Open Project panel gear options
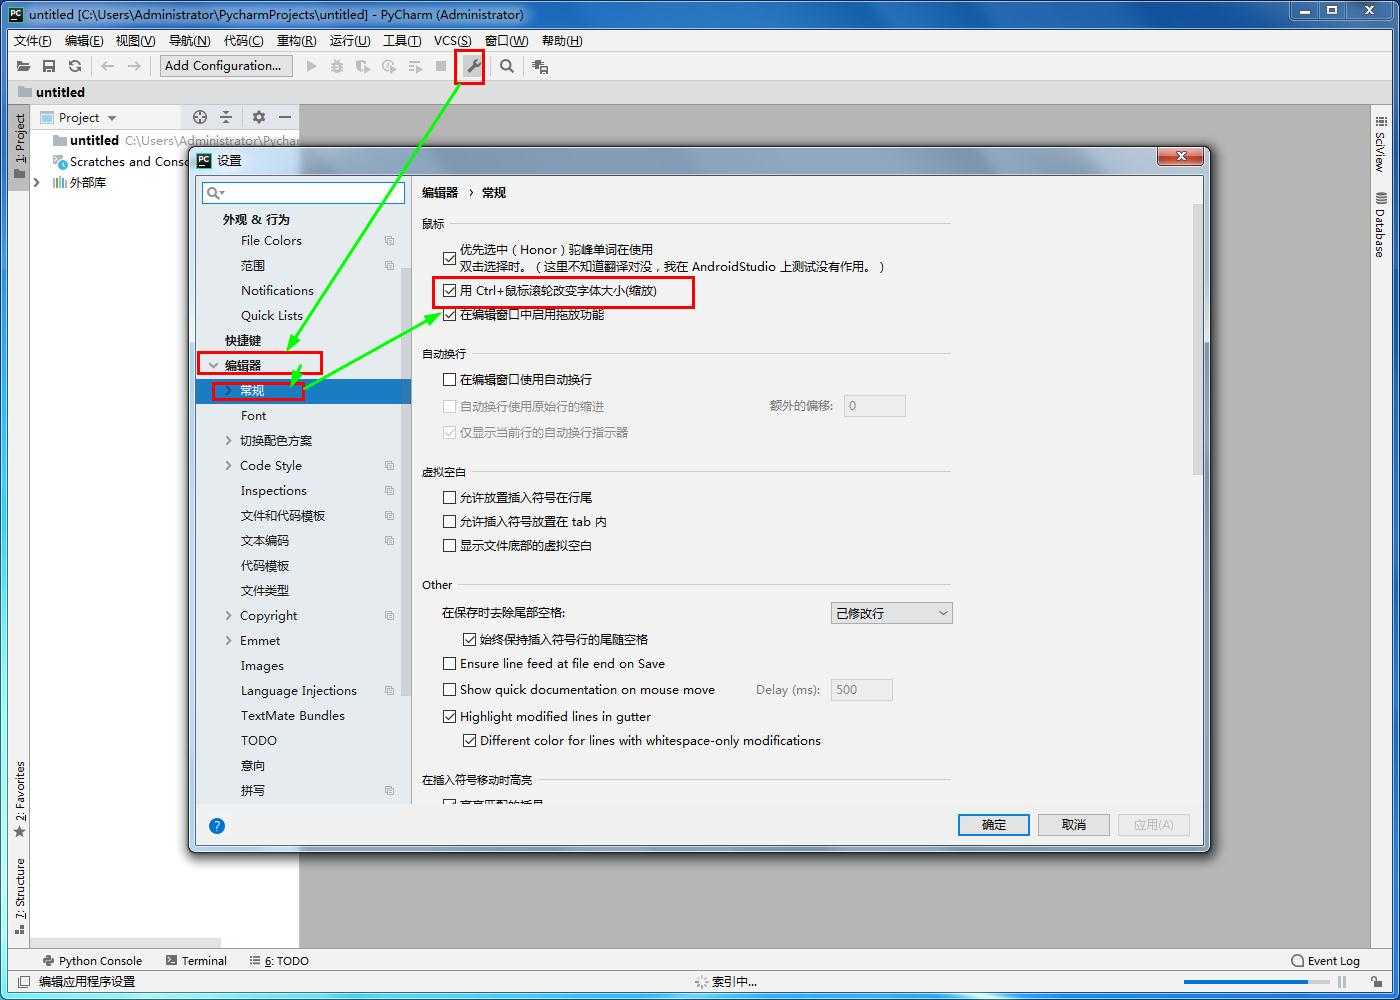The image size is (1400, 1000). point(259,117)
